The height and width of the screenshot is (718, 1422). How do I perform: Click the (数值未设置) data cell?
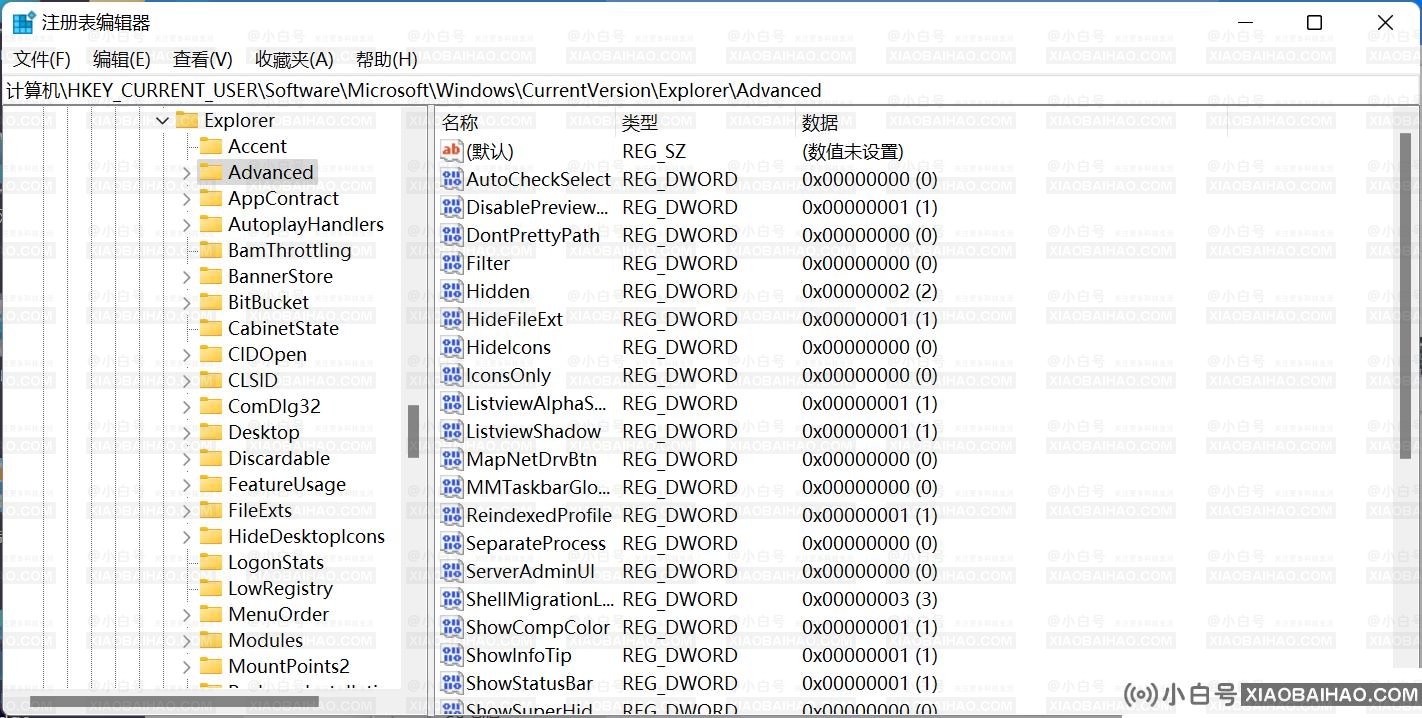853,151
